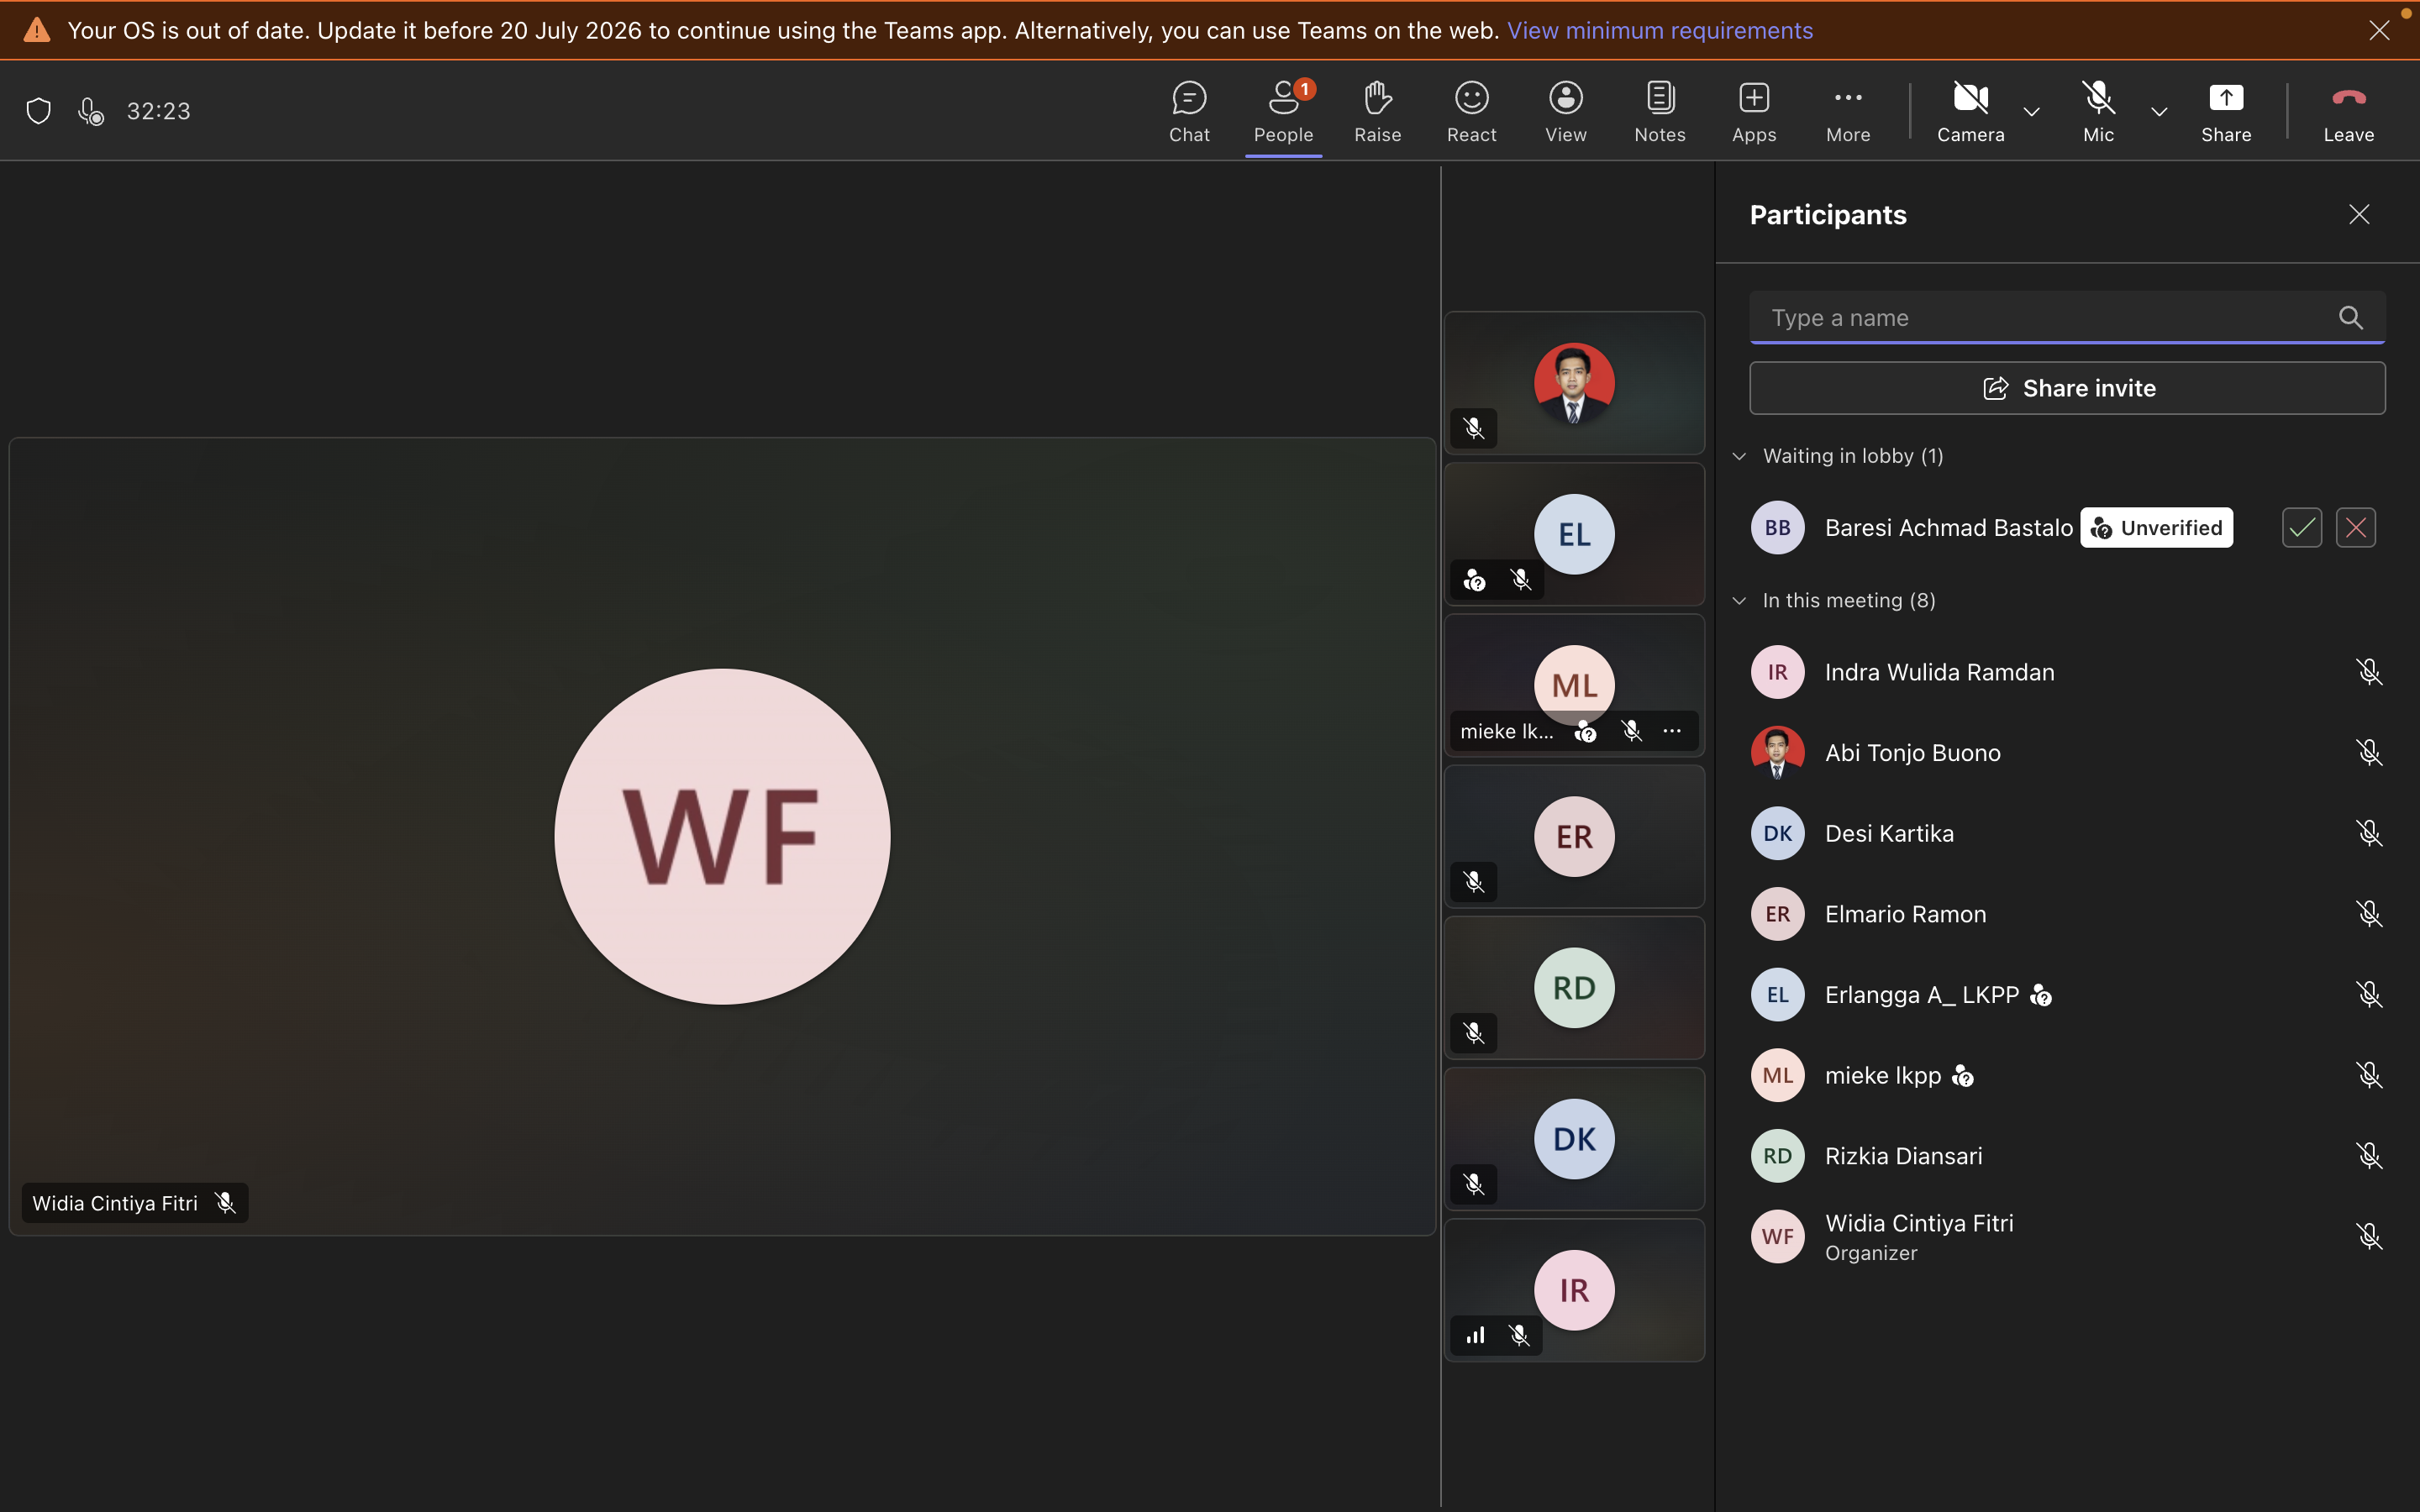Click Rizkia Diansari muted mic icon
Image resolution: width=2420 pixels, height=1512 pixels.
2368,1155
